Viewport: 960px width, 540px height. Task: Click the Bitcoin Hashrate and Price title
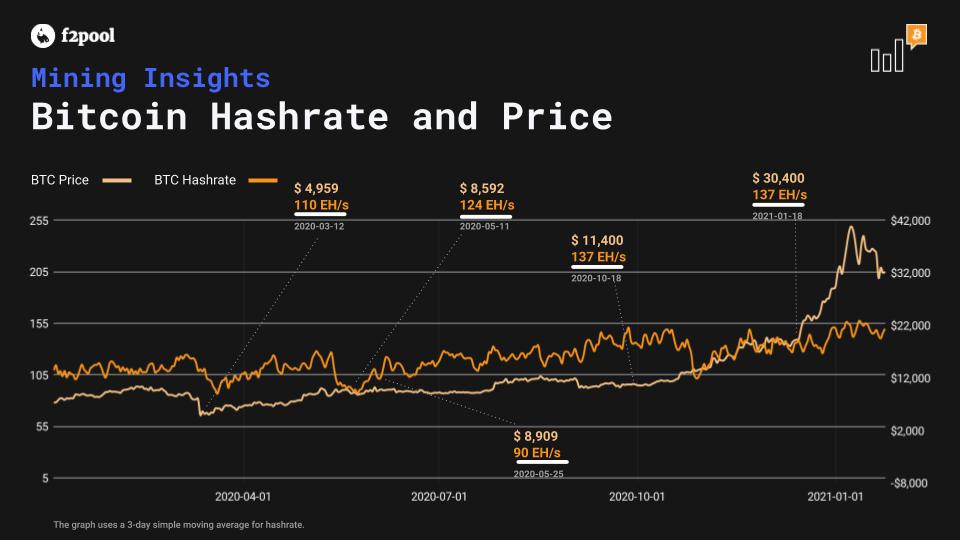click(322, 116)
